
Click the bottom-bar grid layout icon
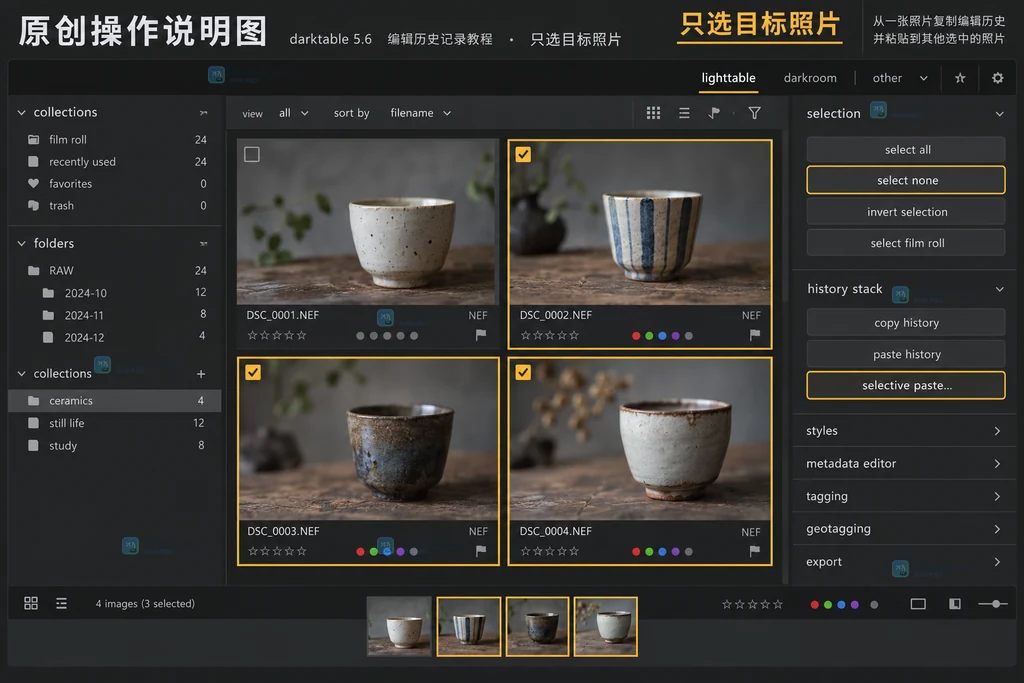click(31, 603)
